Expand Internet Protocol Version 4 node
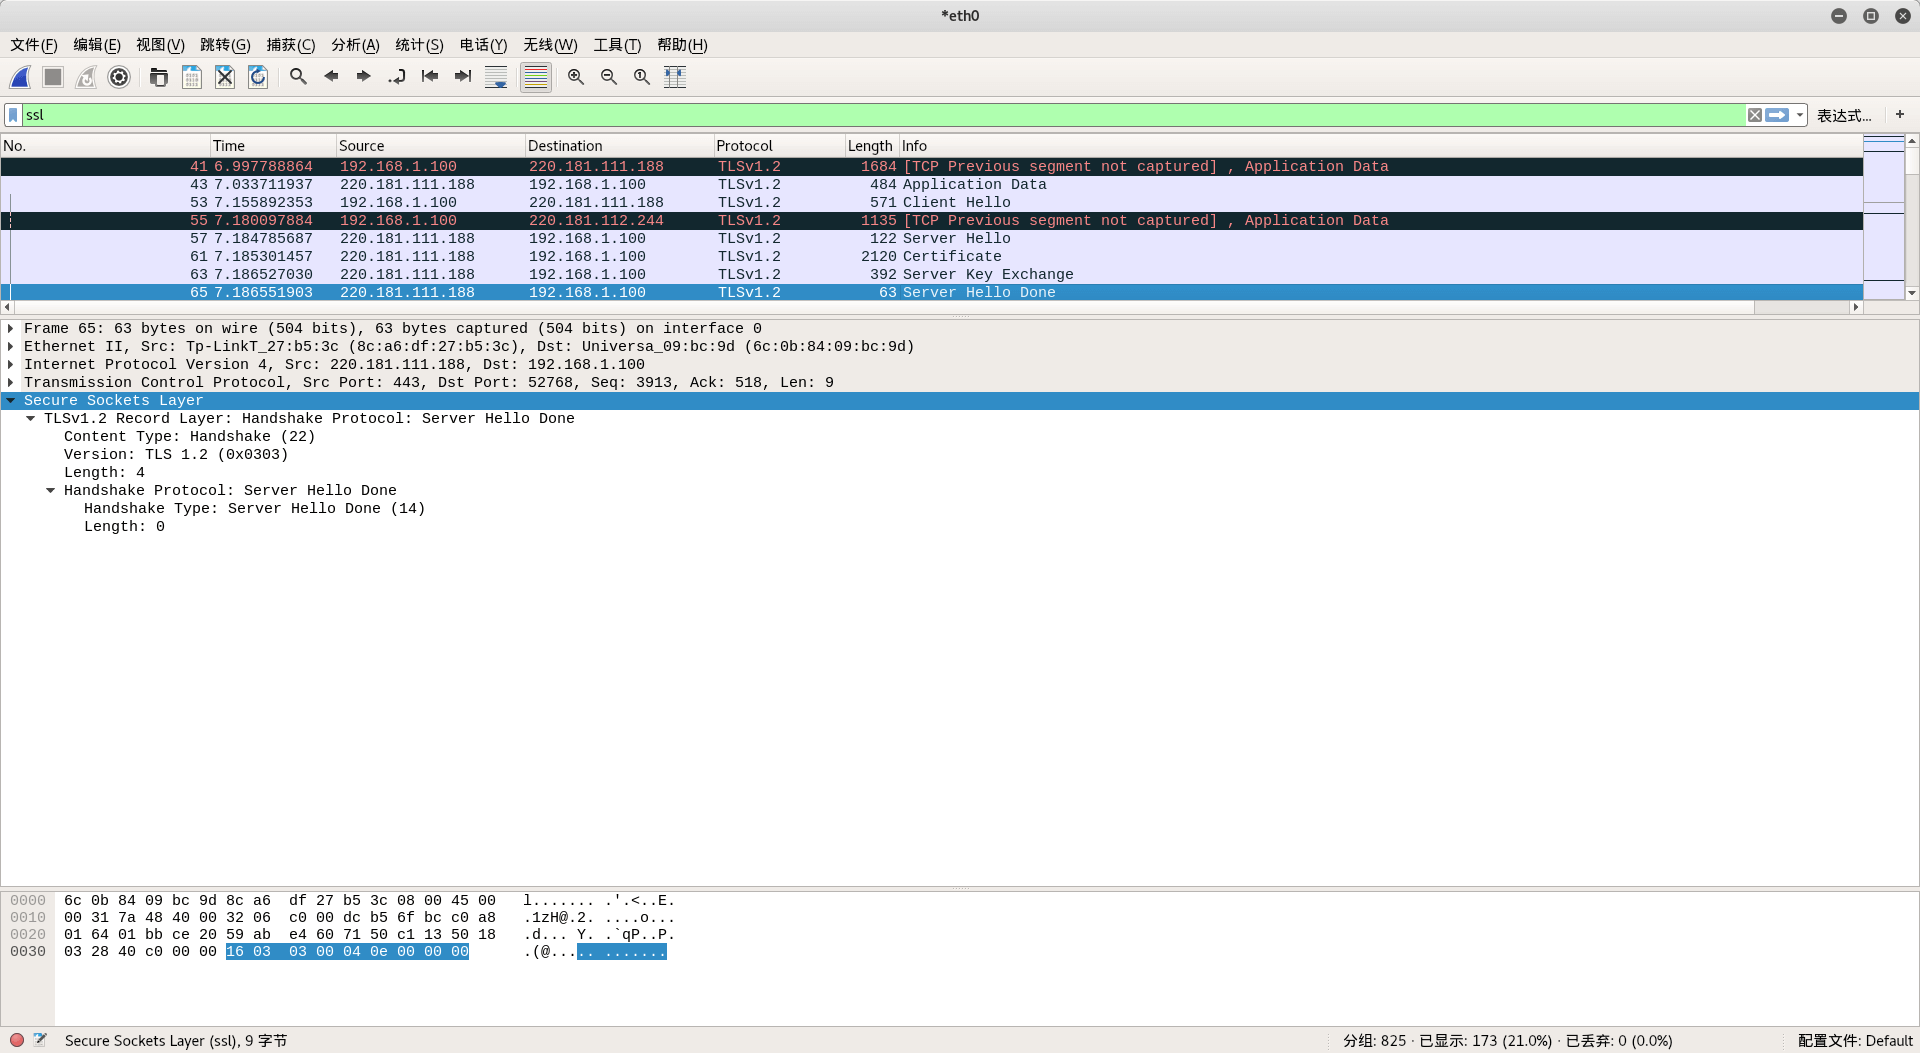 11,364
